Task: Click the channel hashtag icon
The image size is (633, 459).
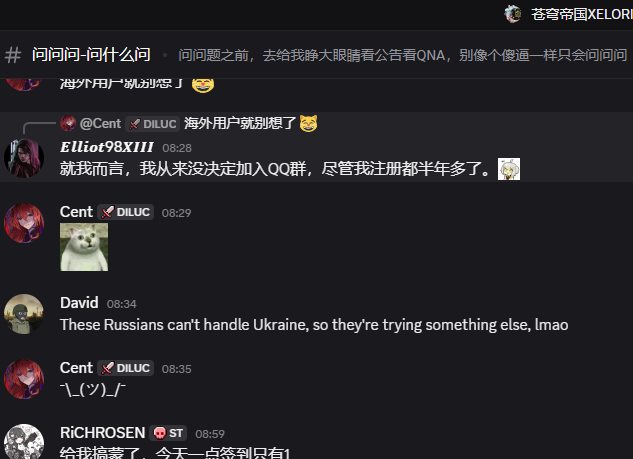Action: point(13,55)
